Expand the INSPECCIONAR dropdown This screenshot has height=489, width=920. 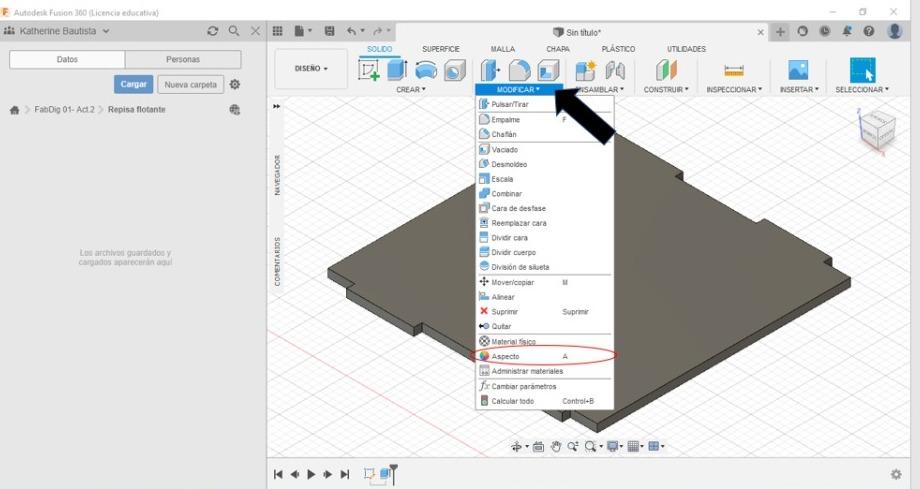(x=734, y=90)
